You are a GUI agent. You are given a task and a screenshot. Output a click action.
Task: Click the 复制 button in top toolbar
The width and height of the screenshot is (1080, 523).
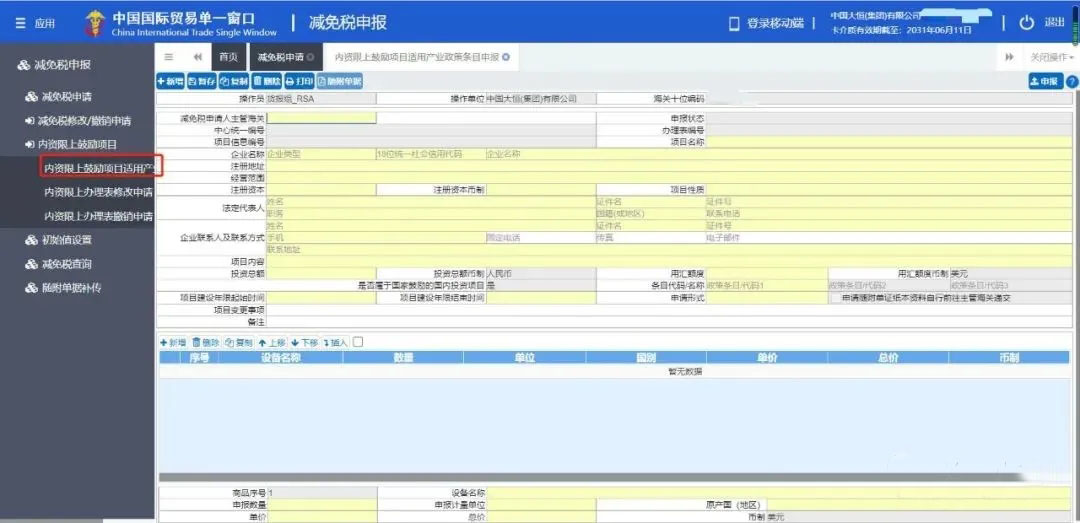pyautogui.click(x=234, y=81)
